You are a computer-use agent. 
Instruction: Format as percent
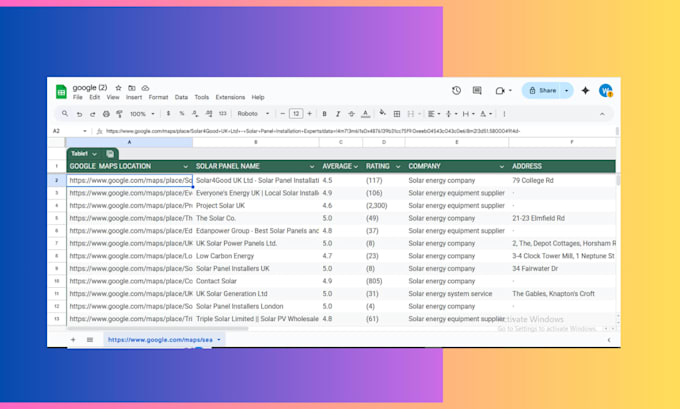(x=182, y=114)
